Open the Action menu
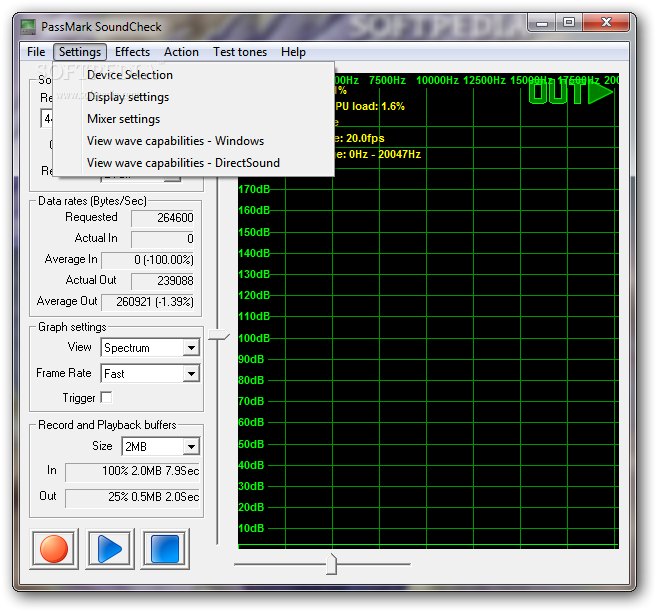Image resolution: width=657 pixels, height=612 pixels. [181, 52]
